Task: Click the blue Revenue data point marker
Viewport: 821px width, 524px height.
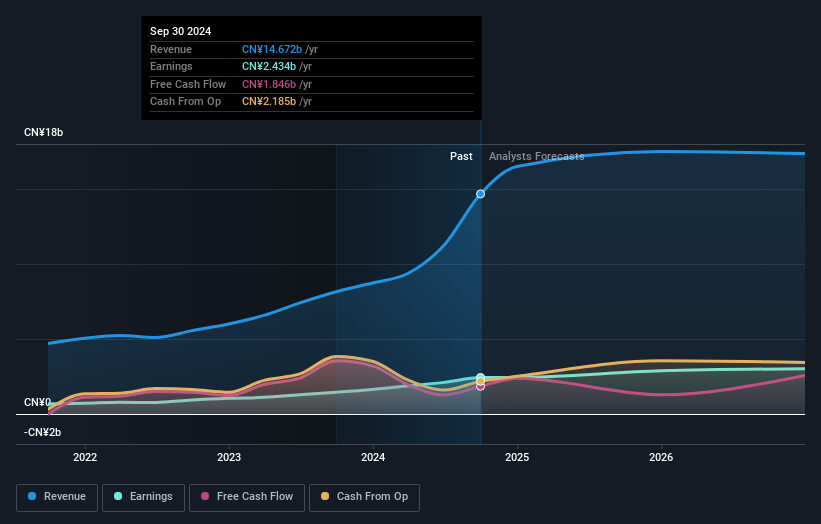Action: click(x=480, y=194)
